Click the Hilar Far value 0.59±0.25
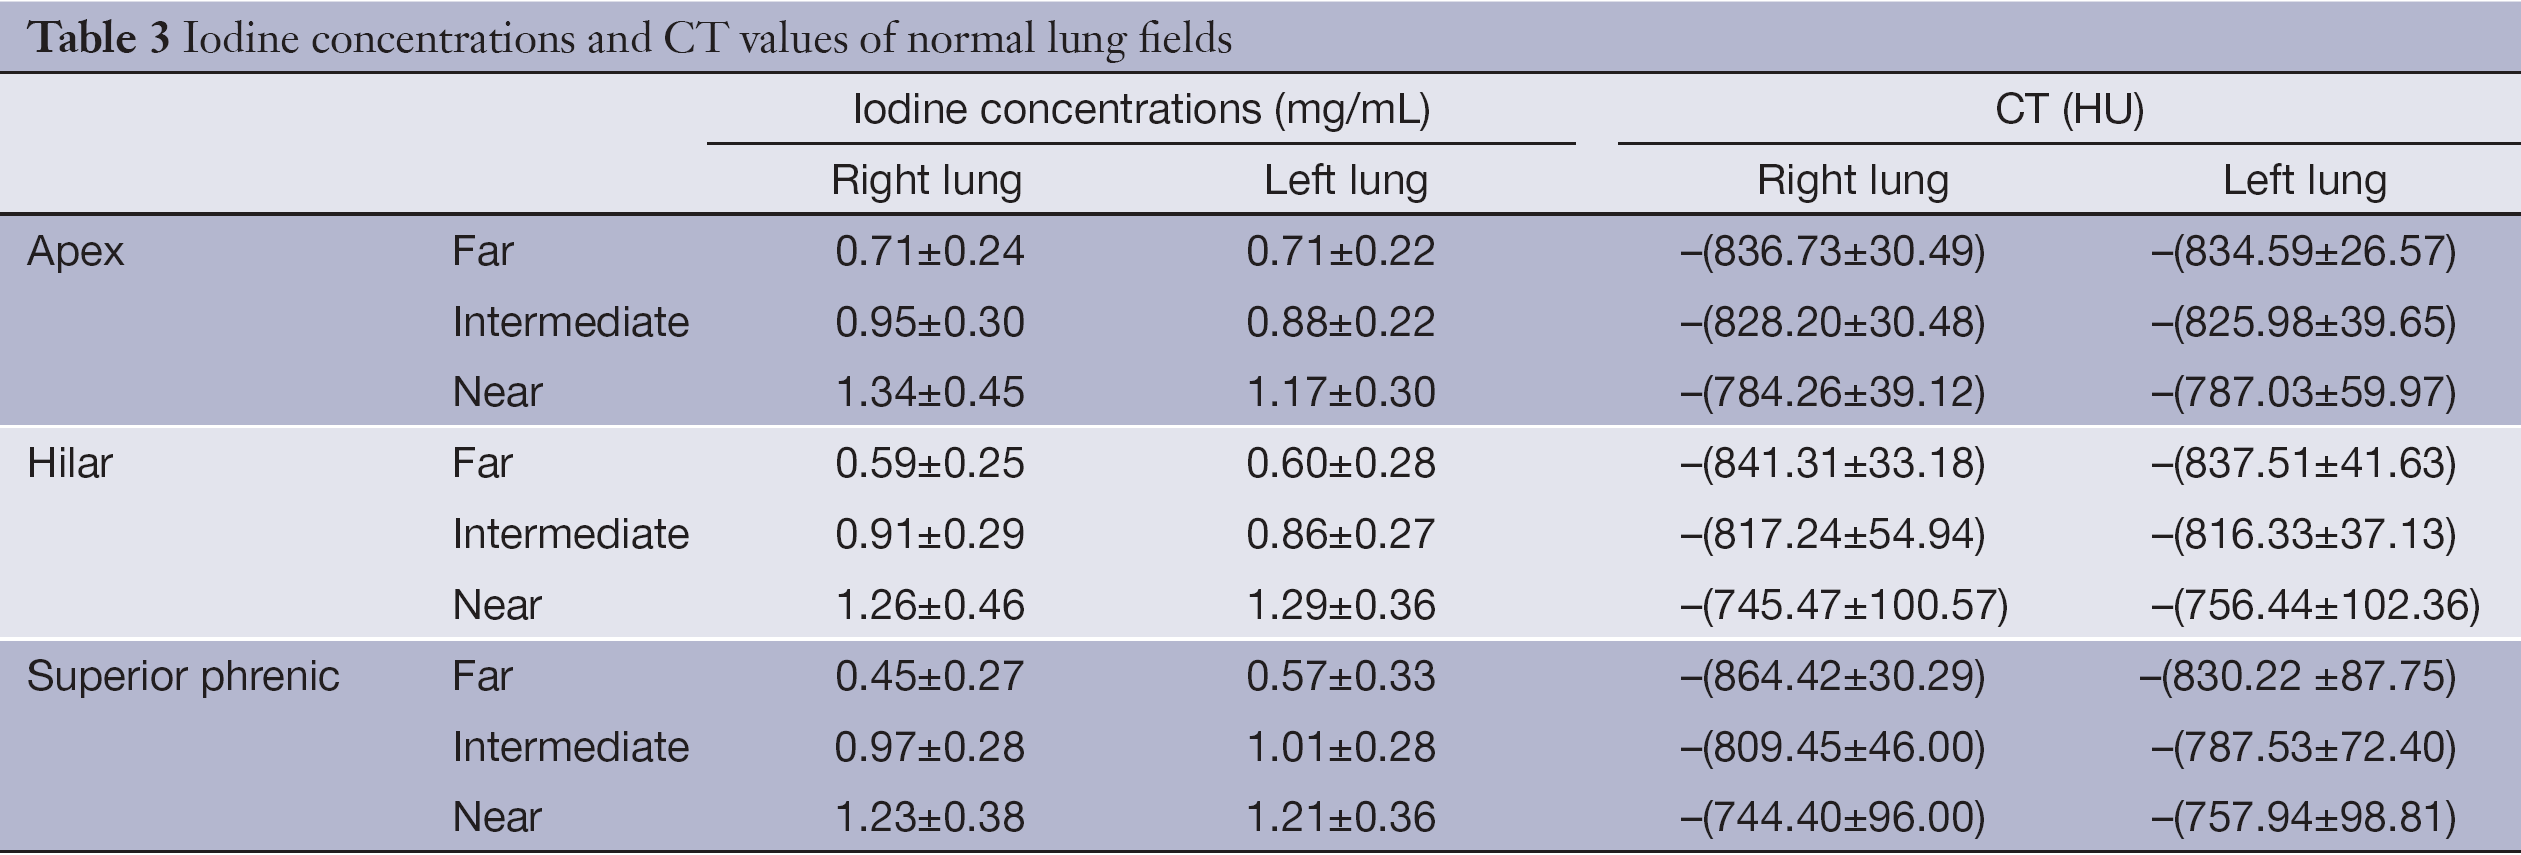Viewport: 2521px width, 855px height. [x=930, y=463]
